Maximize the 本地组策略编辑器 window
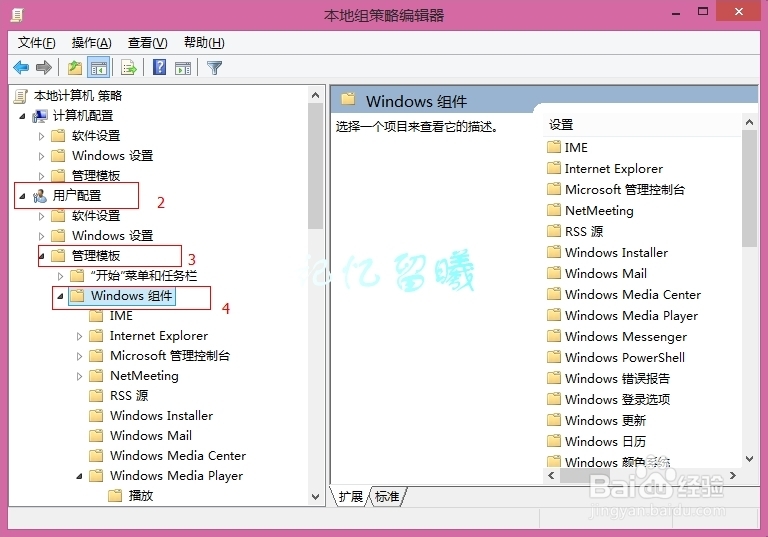 click(703, 12)
